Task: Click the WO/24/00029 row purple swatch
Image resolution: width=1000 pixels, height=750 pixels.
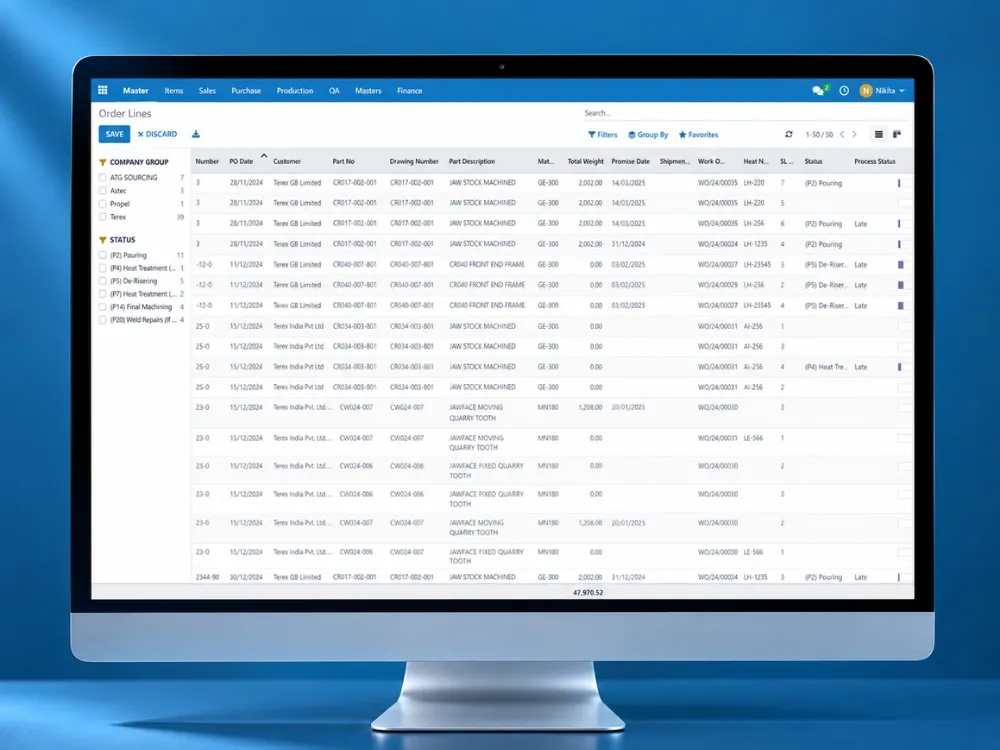Action: (901, 285)
